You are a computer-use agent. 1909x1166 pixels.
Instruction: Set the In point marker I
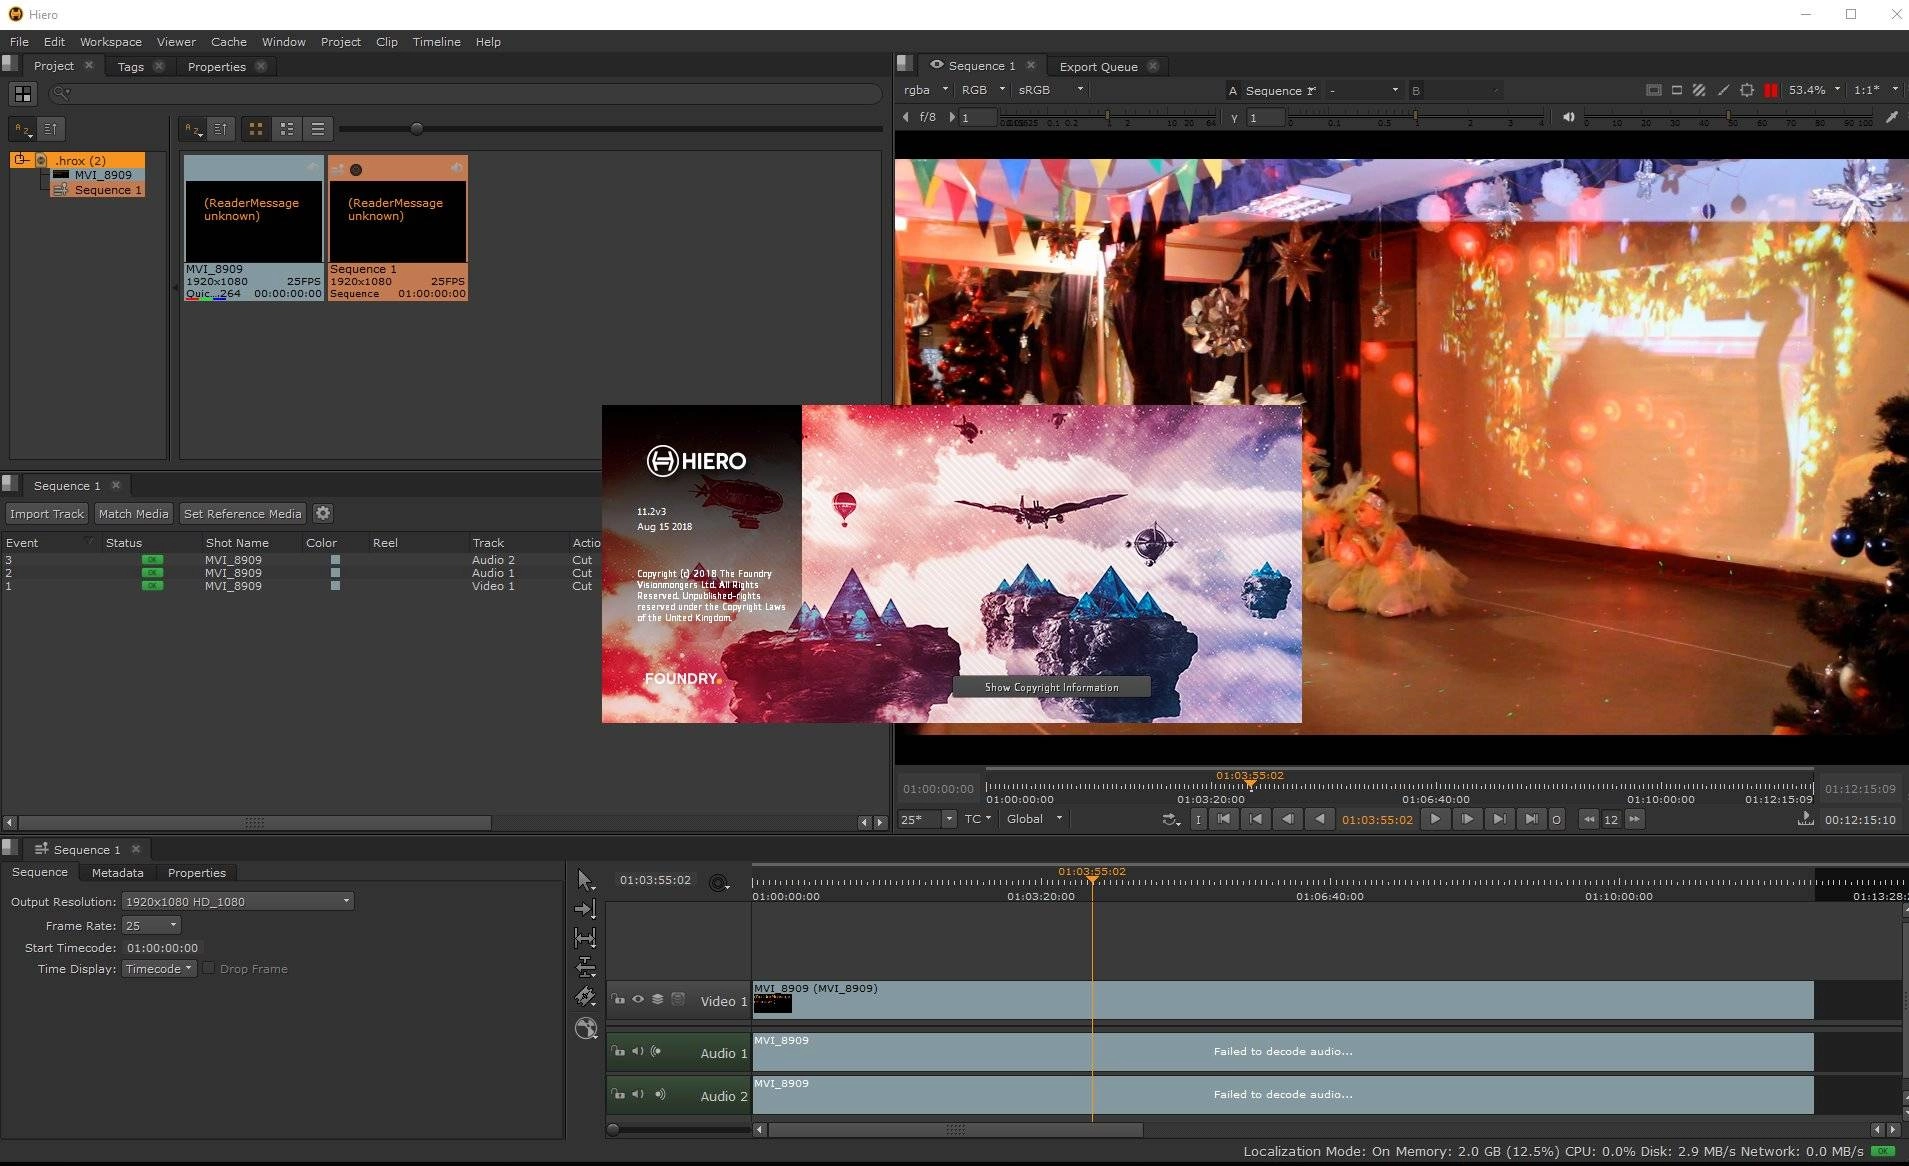tap(1198, 819)
